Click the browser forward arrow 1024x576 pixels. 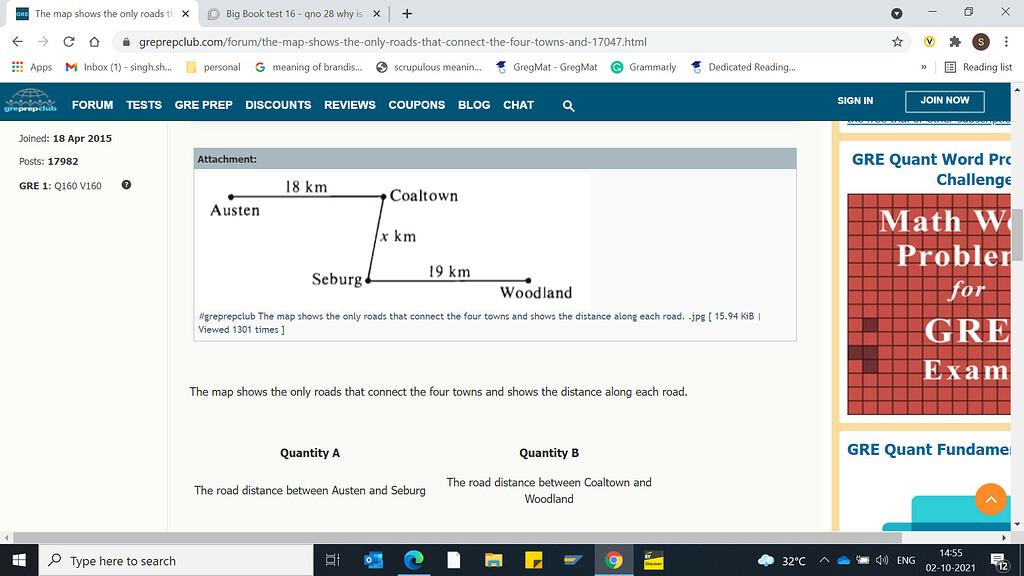(43, 42)
